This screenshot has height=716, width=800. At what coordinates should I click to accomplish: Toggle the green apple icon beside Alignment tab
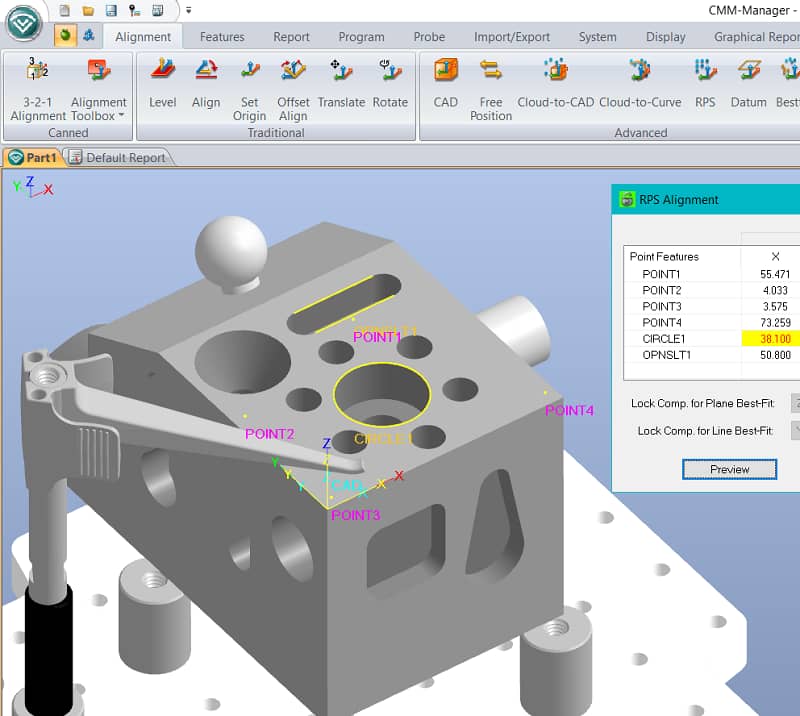(x=65, y=36)
